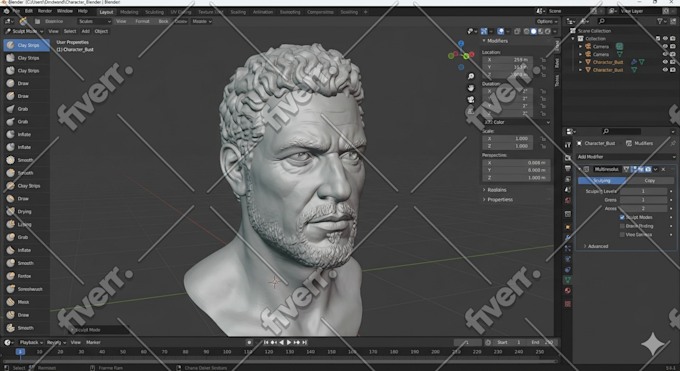Click the viewport zoom magnifier icon
680x371 pixels.
471,76
